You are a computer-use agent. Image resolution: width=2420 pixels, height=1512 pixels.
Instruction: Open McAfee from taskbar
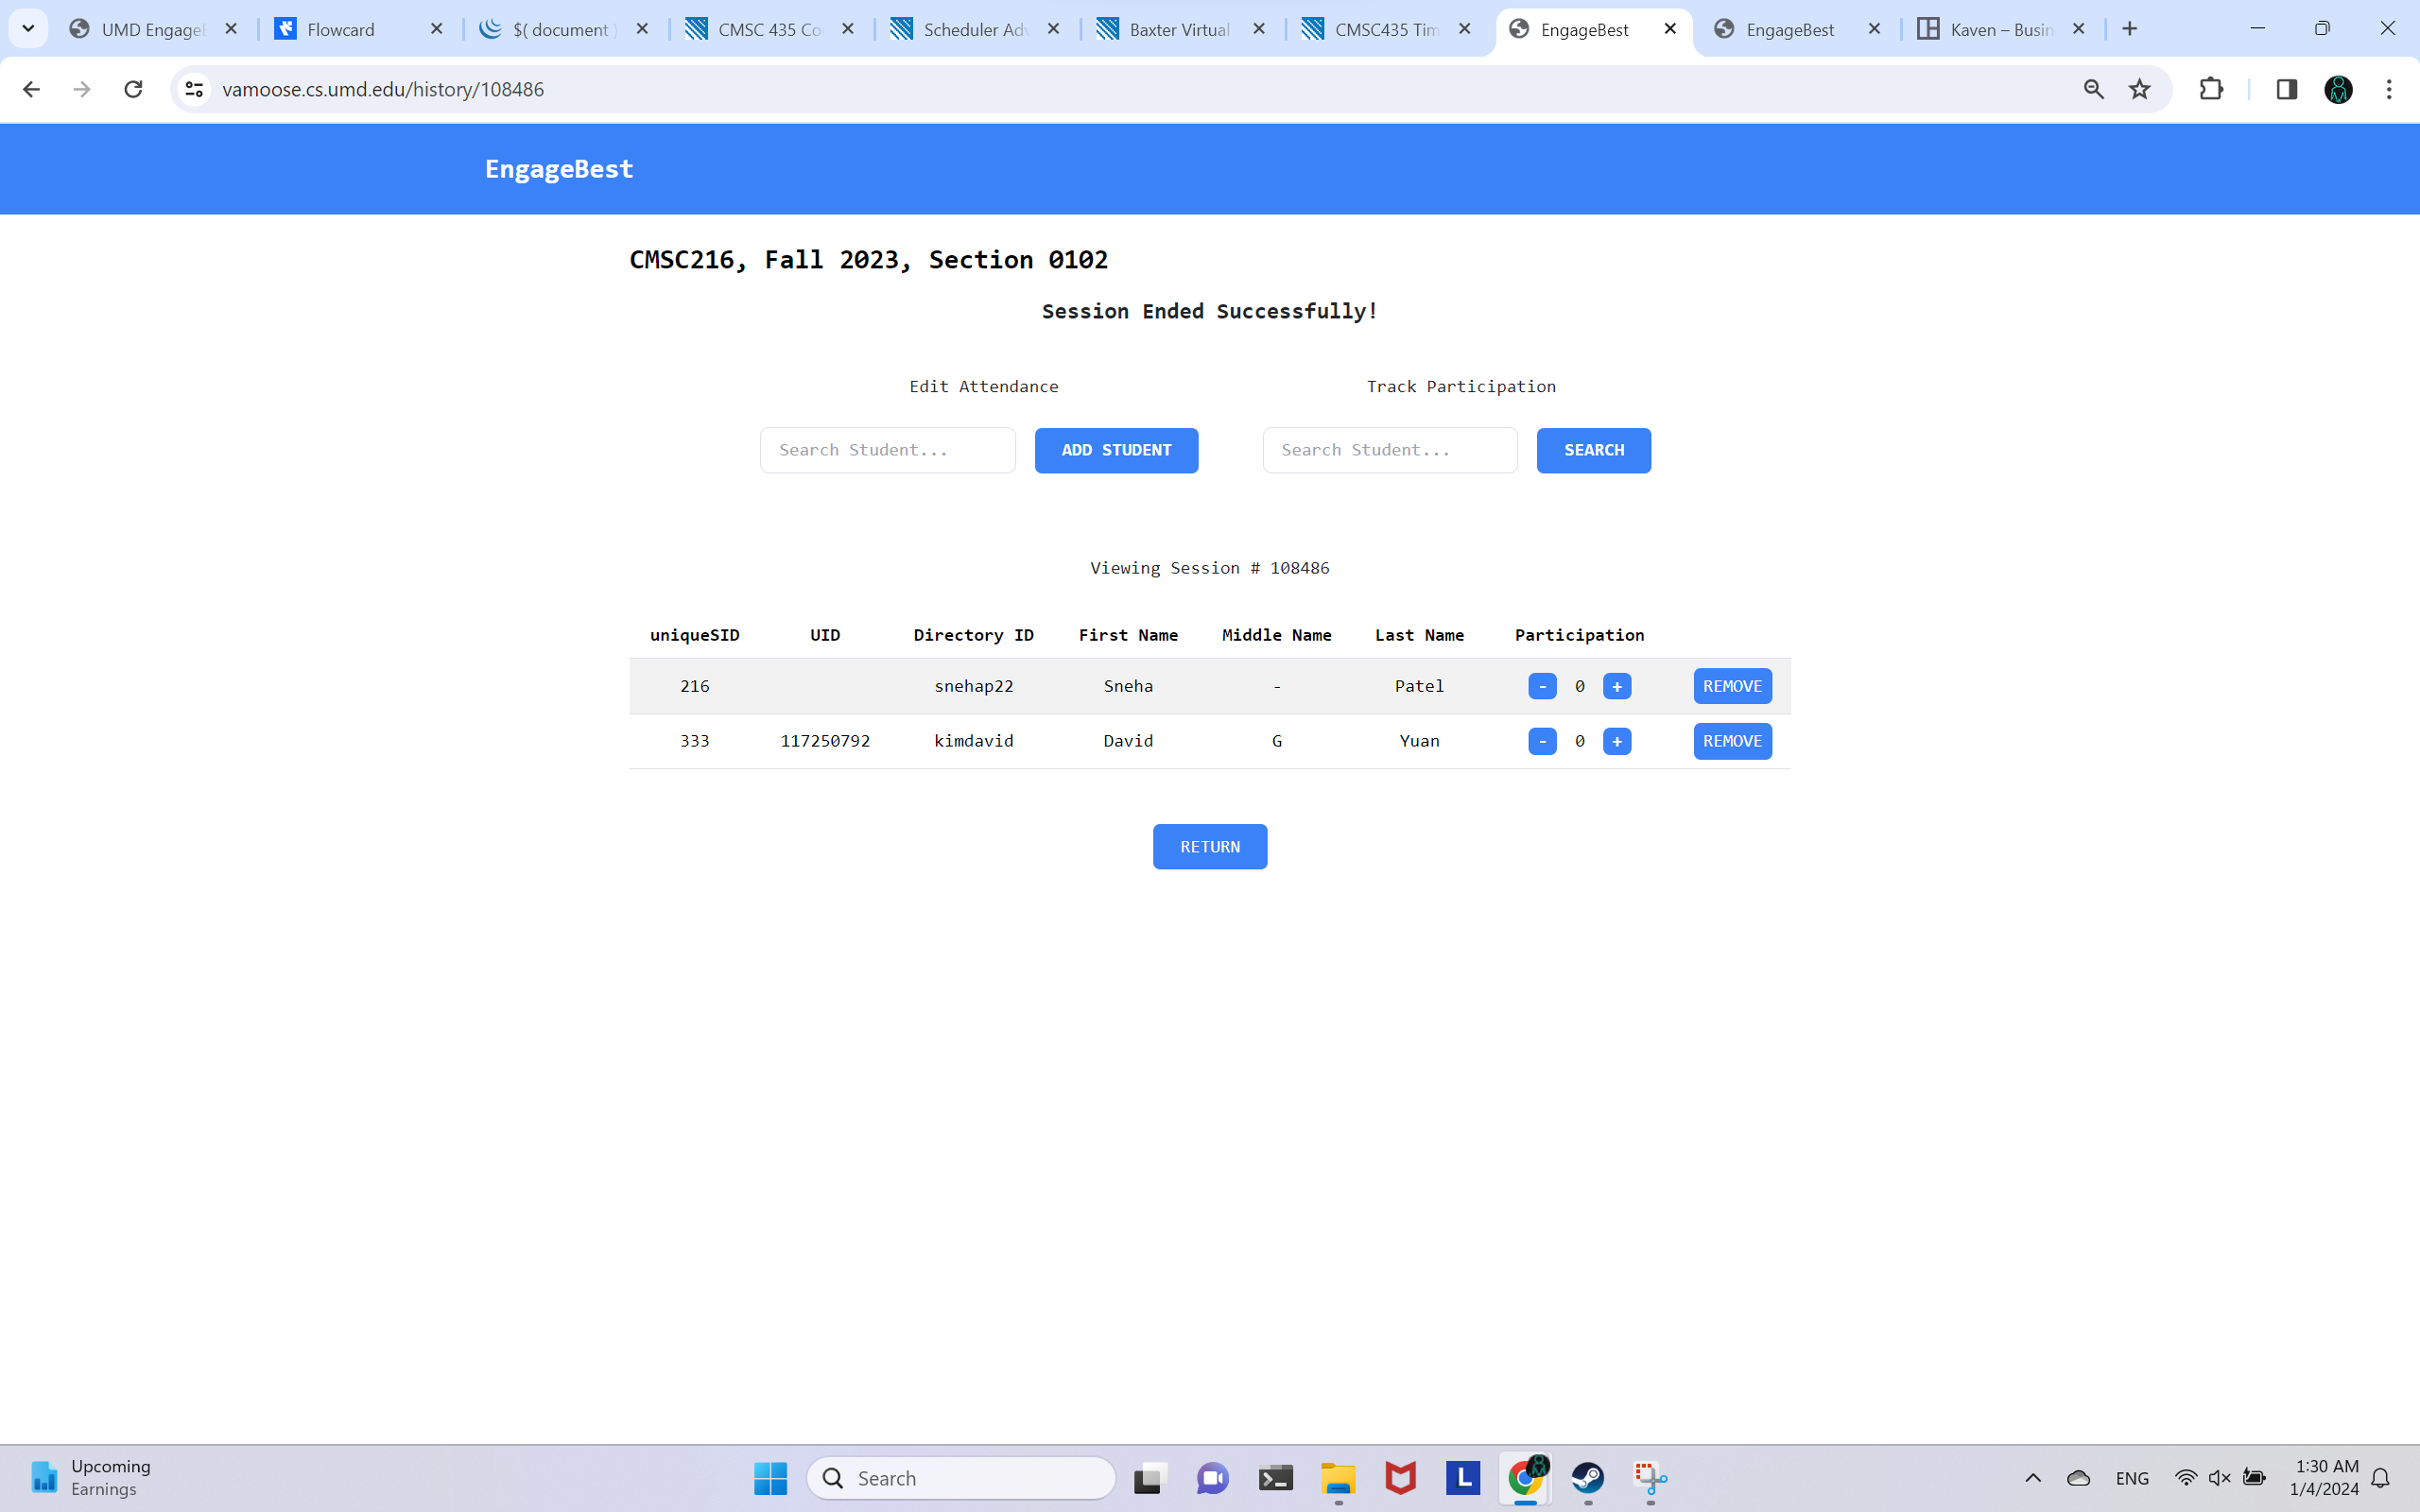[1400, 1478]
